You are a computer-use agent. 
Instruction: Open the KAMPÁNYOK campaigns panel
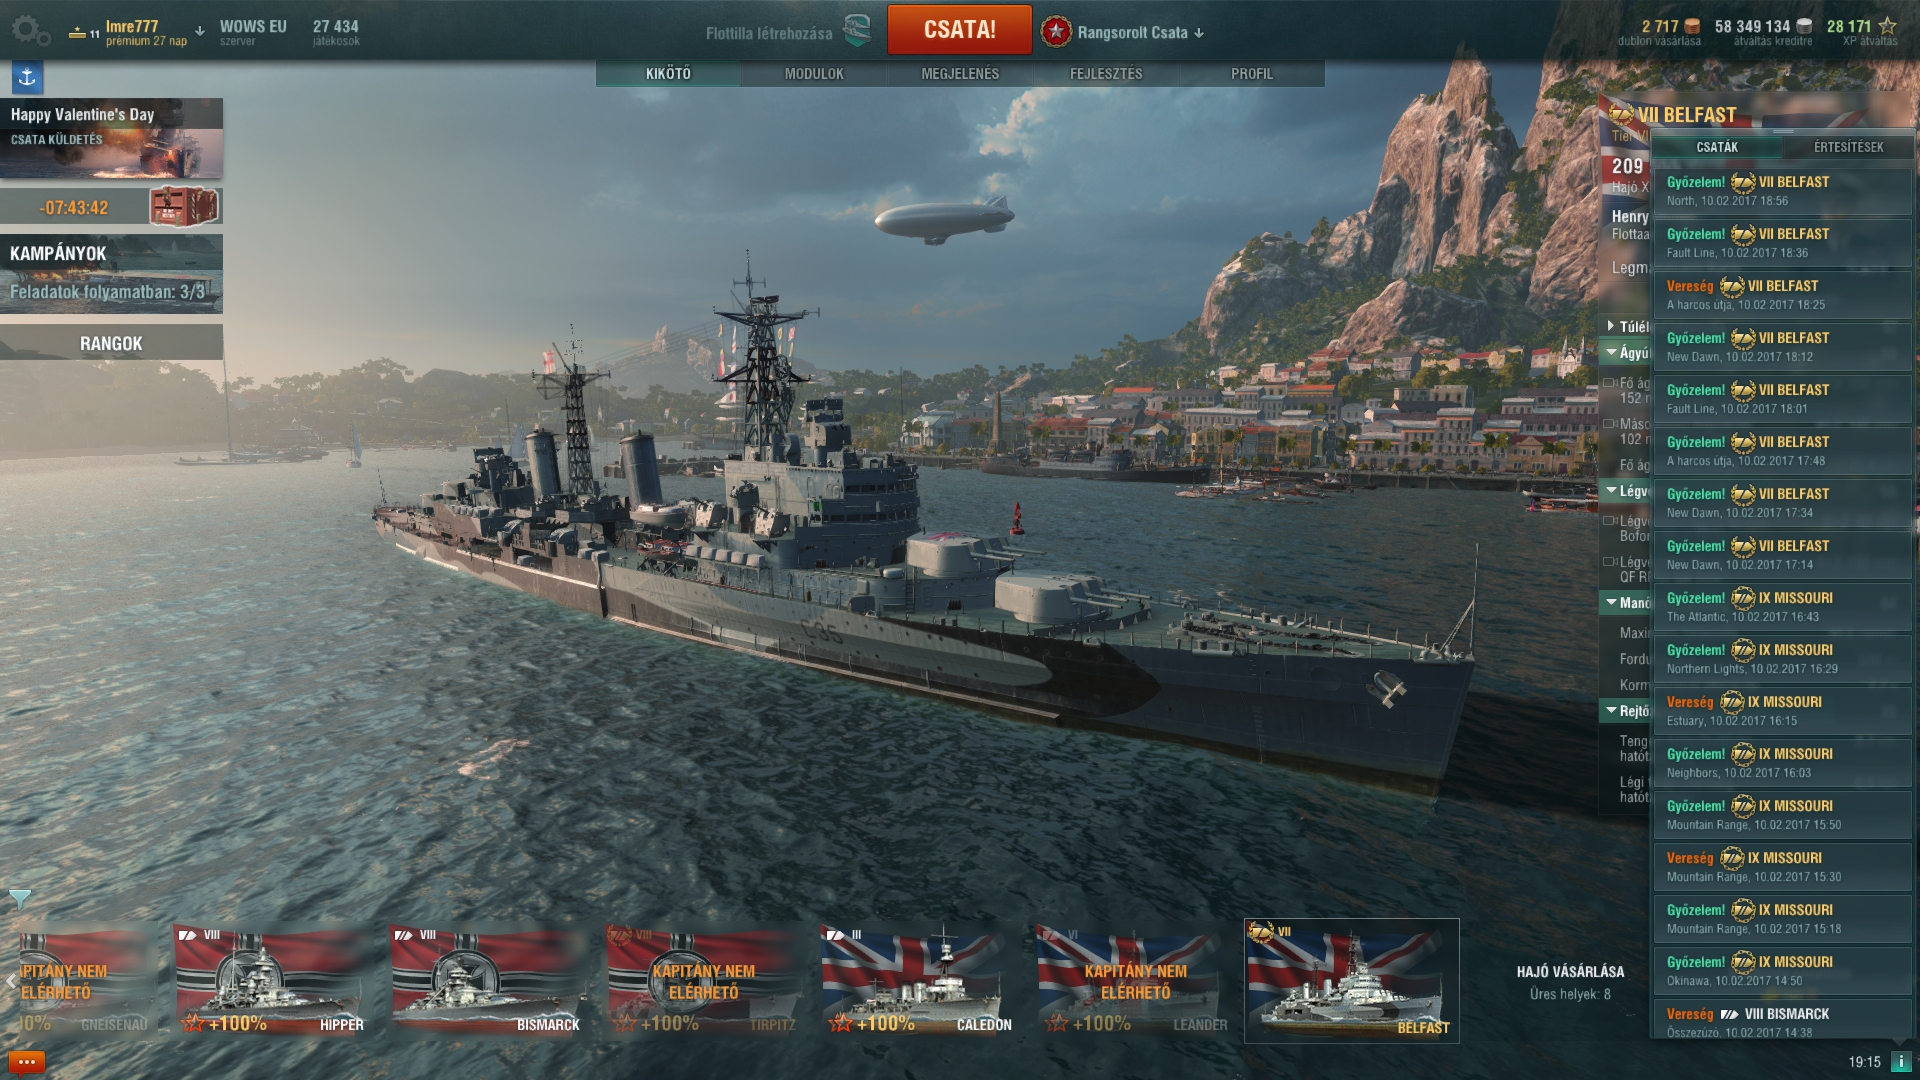111,273
